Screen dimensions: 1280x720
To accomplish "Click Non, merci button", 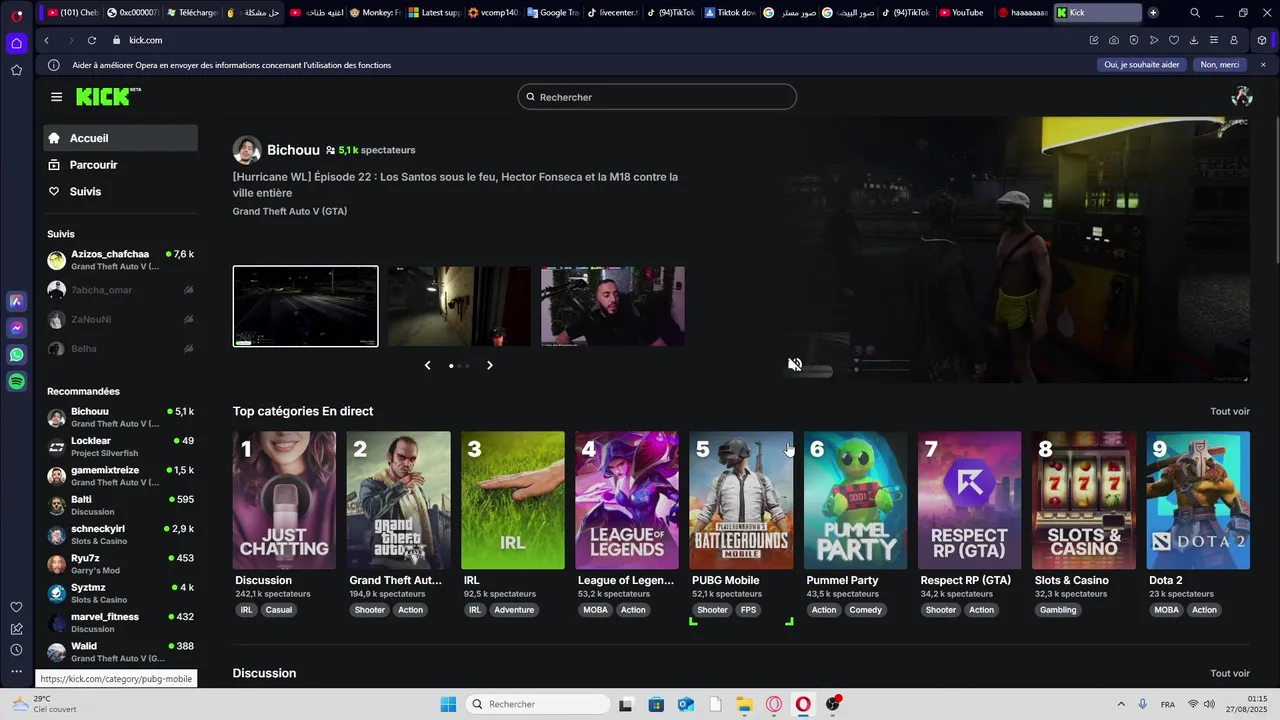I will coord(1220,65).
